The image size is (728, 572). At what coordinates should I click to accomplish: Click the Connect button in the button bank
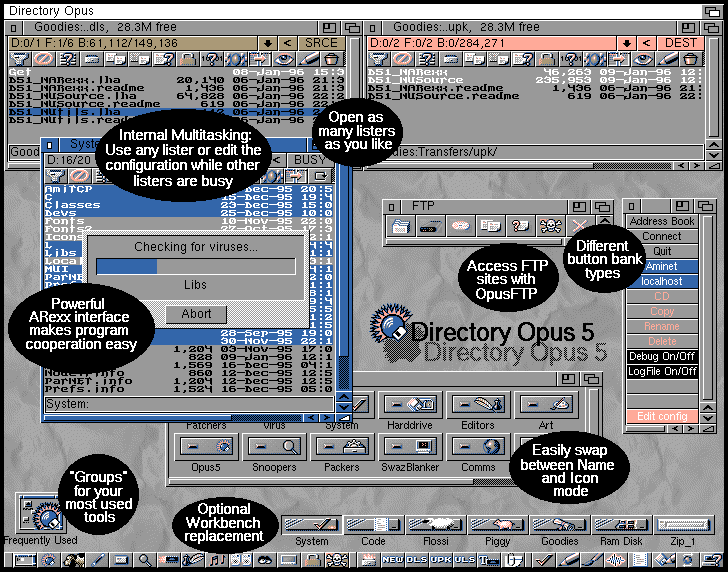[x=662, y=236]
